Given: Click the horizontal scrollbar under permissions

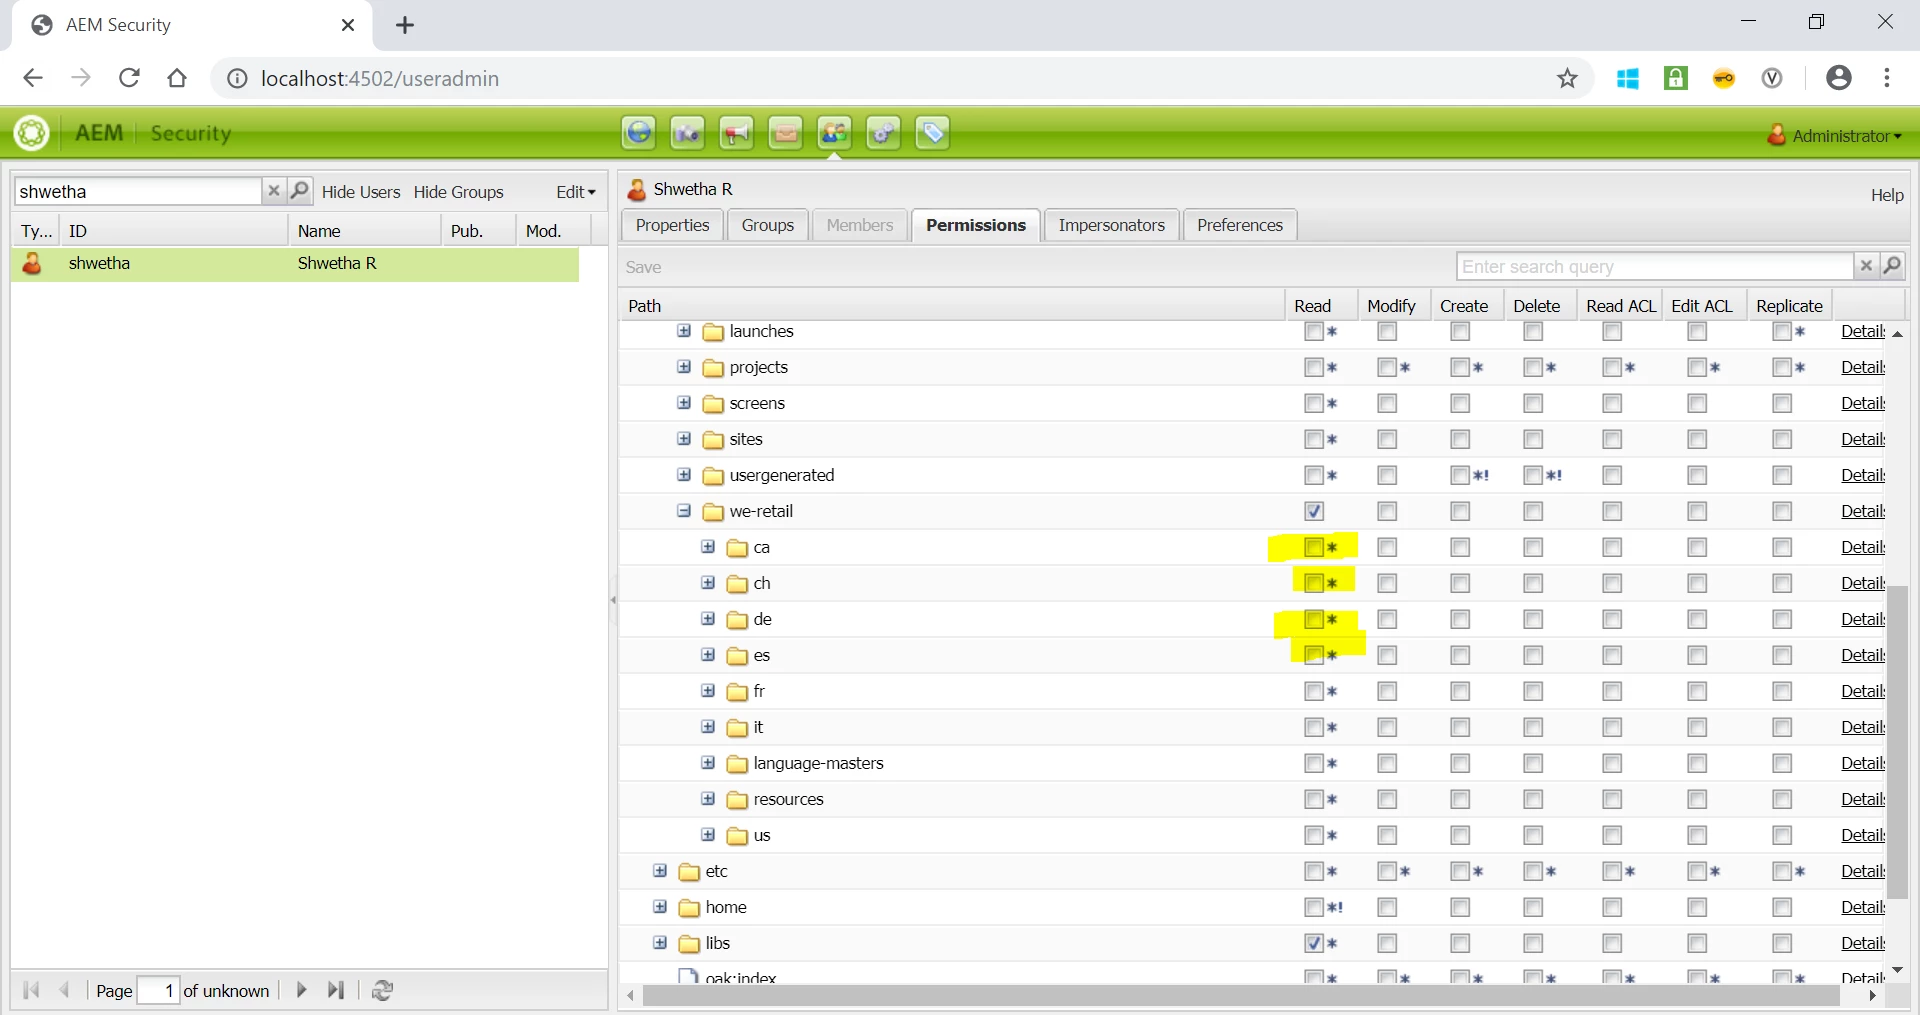Looking at the screenshot, I should coord(1241,996).
